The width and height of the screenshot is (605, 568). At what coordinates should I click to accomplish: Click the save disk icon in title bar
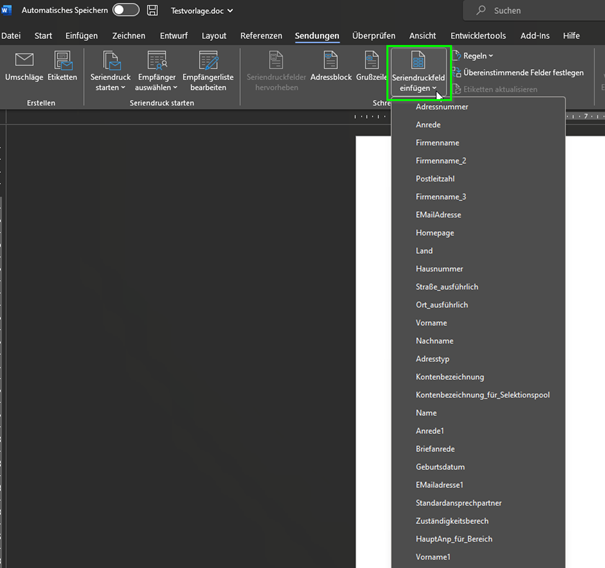(x=152, y=10)
